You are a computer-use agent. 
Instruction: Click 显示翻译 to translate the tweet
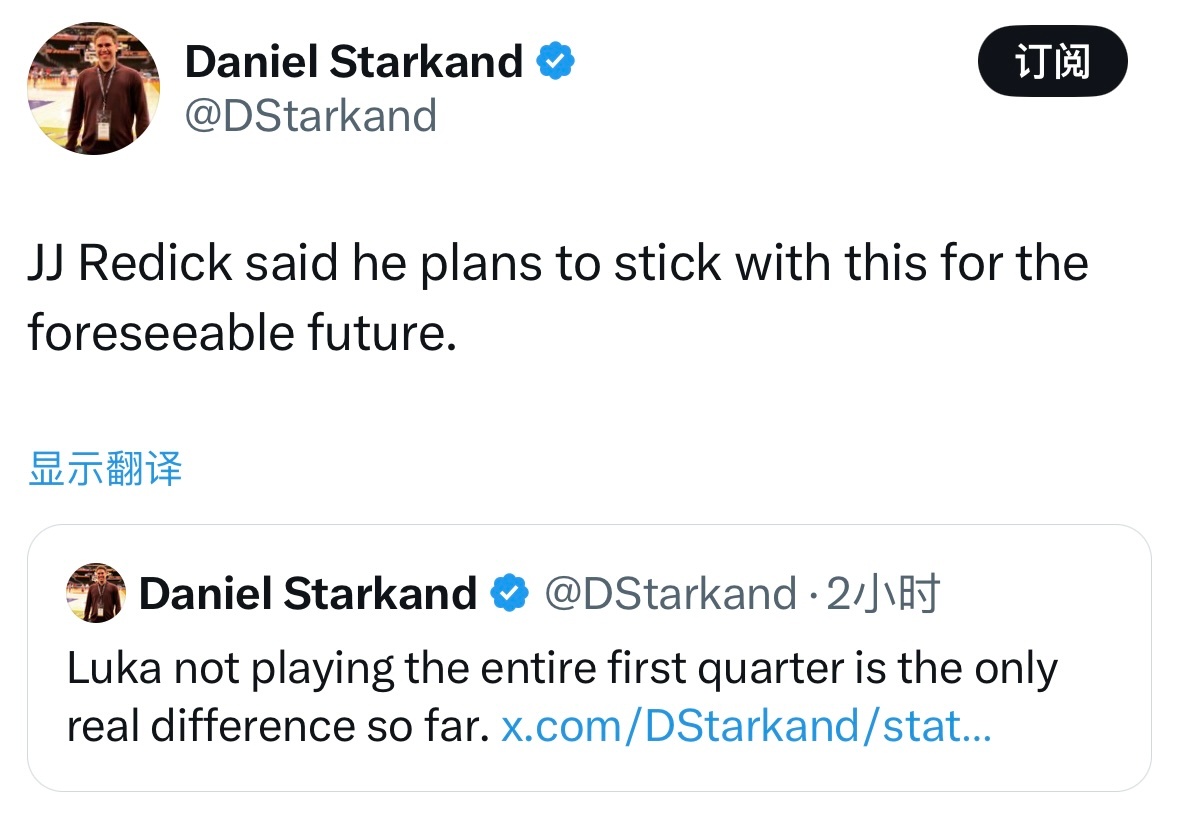click(103, 470)
